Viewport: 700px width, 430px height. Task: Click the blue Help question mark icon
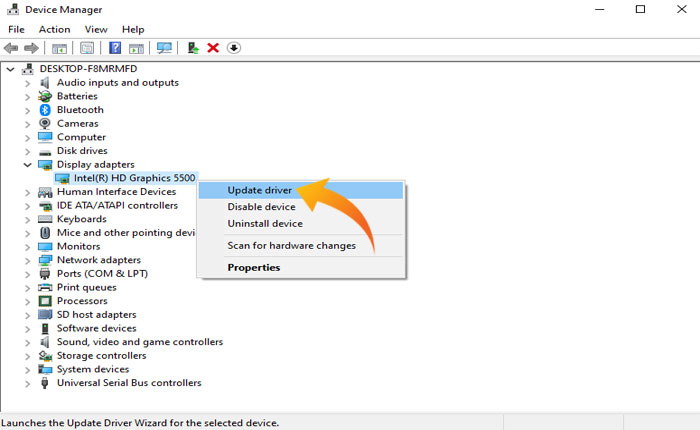coord(115,47)
